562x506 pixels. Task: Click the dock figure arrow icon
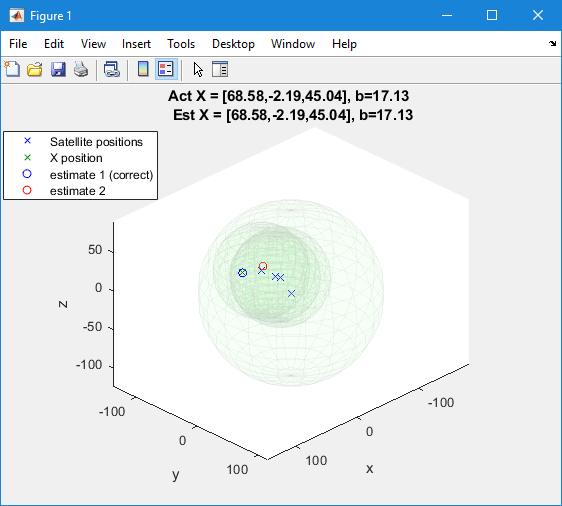click(x=552, y=44)
